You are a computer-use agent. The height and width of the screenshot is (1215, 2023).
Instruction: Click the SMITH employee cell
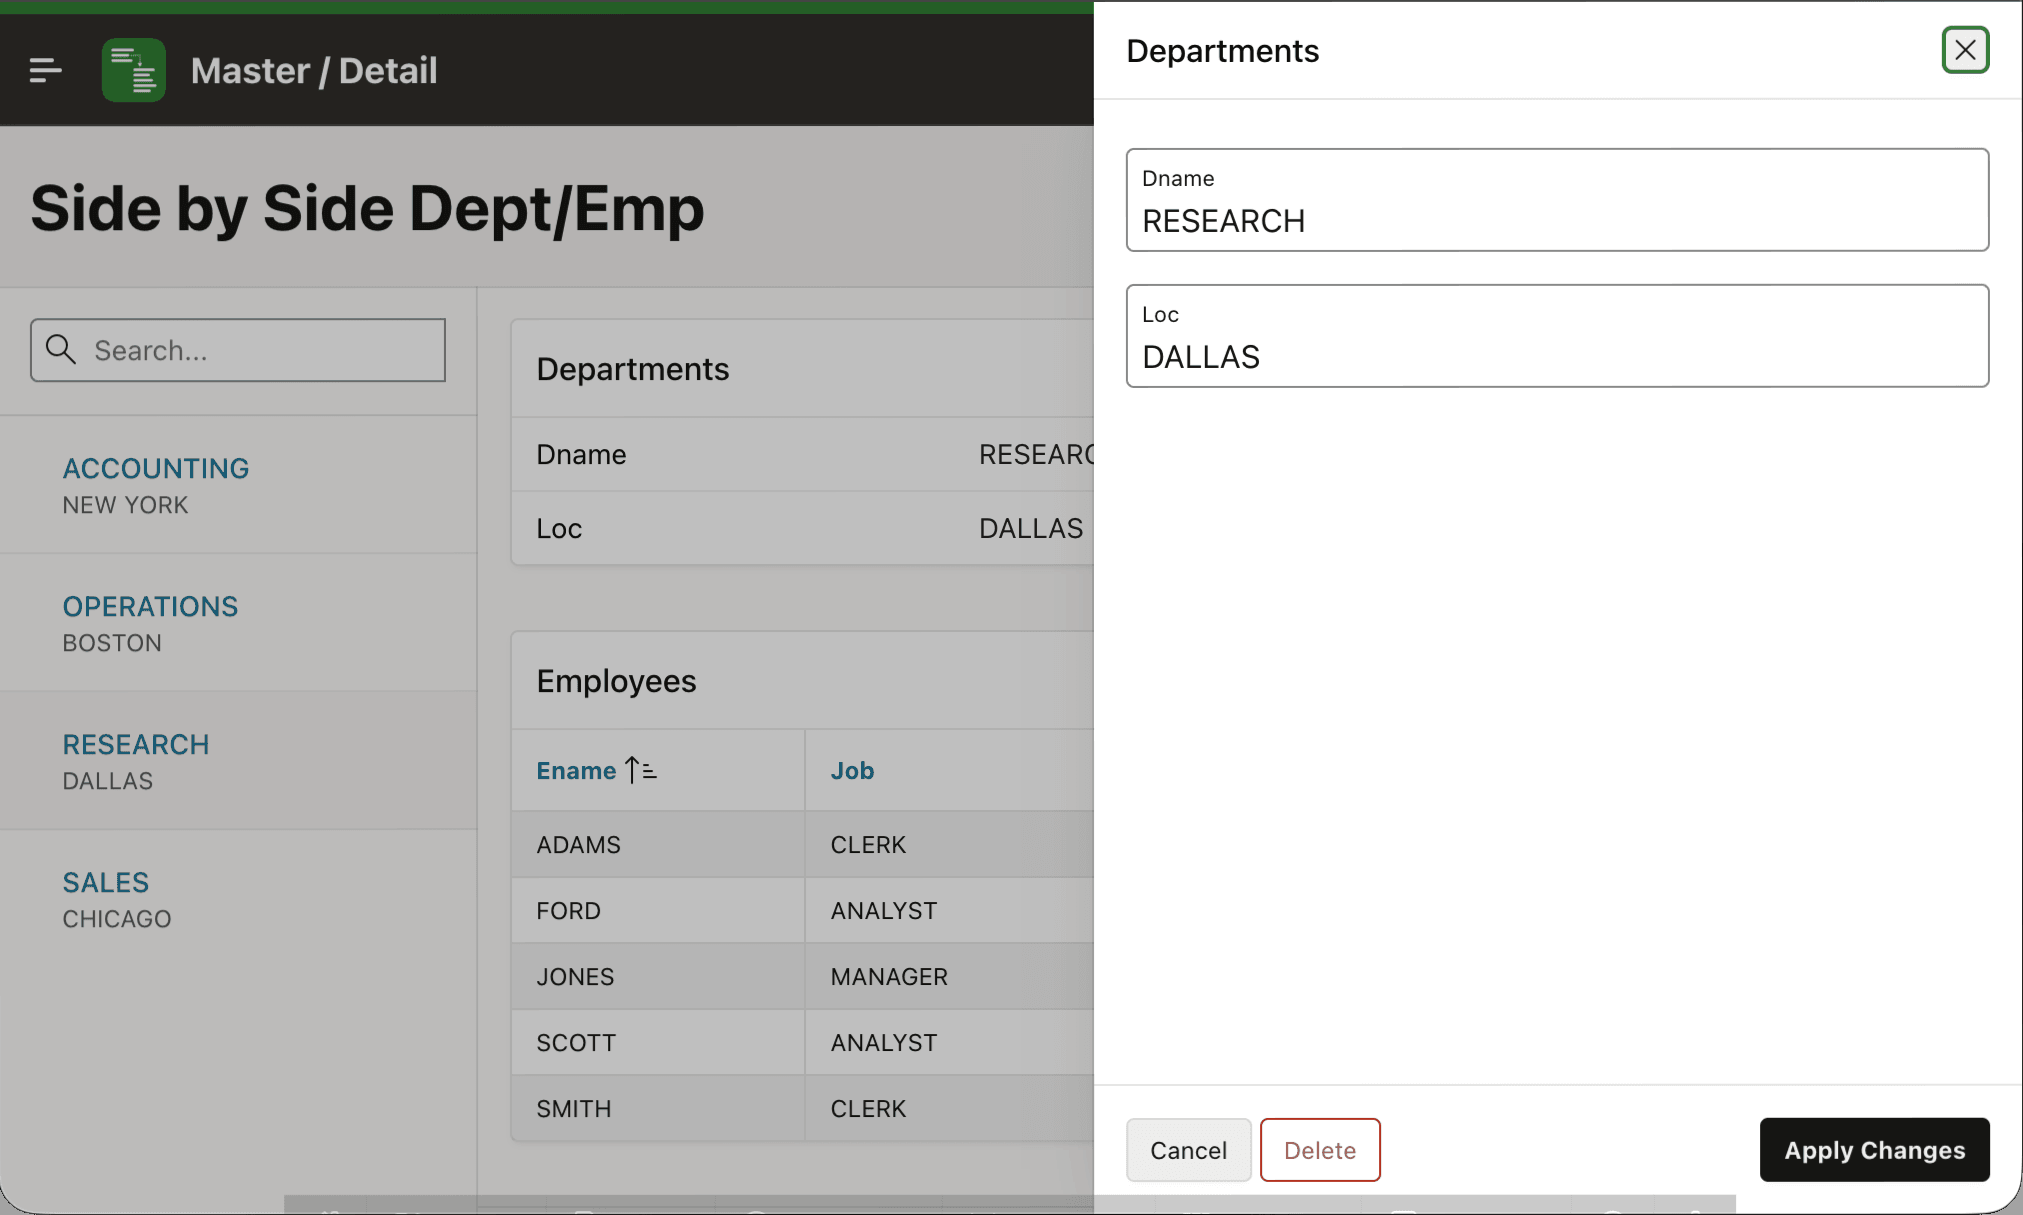tap(658, 1108)
